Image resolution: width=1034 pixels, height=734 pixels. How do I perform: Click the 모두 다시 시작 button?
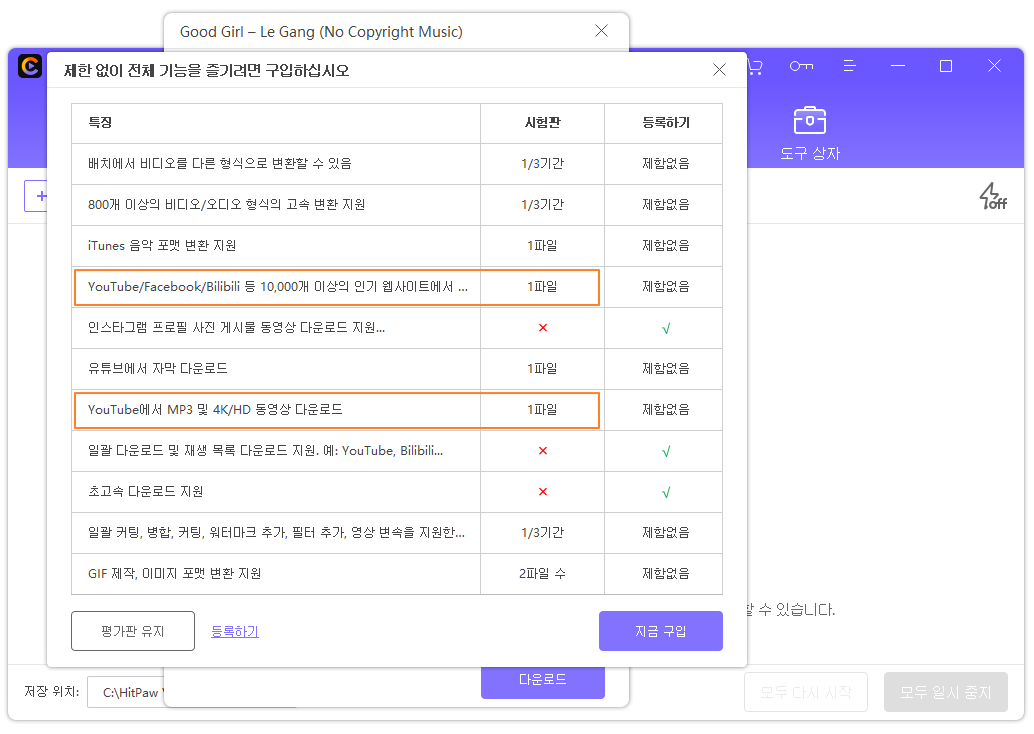[x=806, y=692]
